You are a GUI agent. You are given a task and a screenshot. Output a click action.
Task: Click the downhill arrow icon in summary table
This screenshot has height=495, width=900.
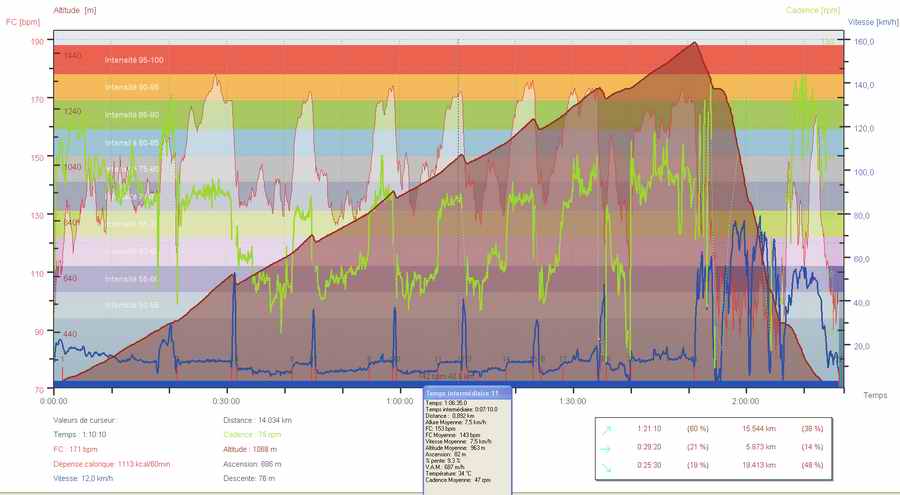tap(606, 466)
